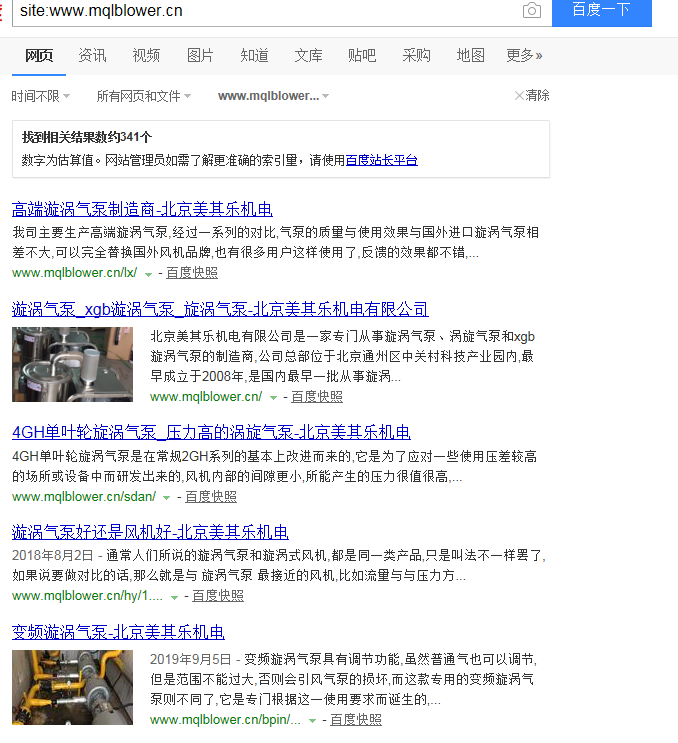
Task: Open 百度快照 for the homepage result
Action: point(317,397)
